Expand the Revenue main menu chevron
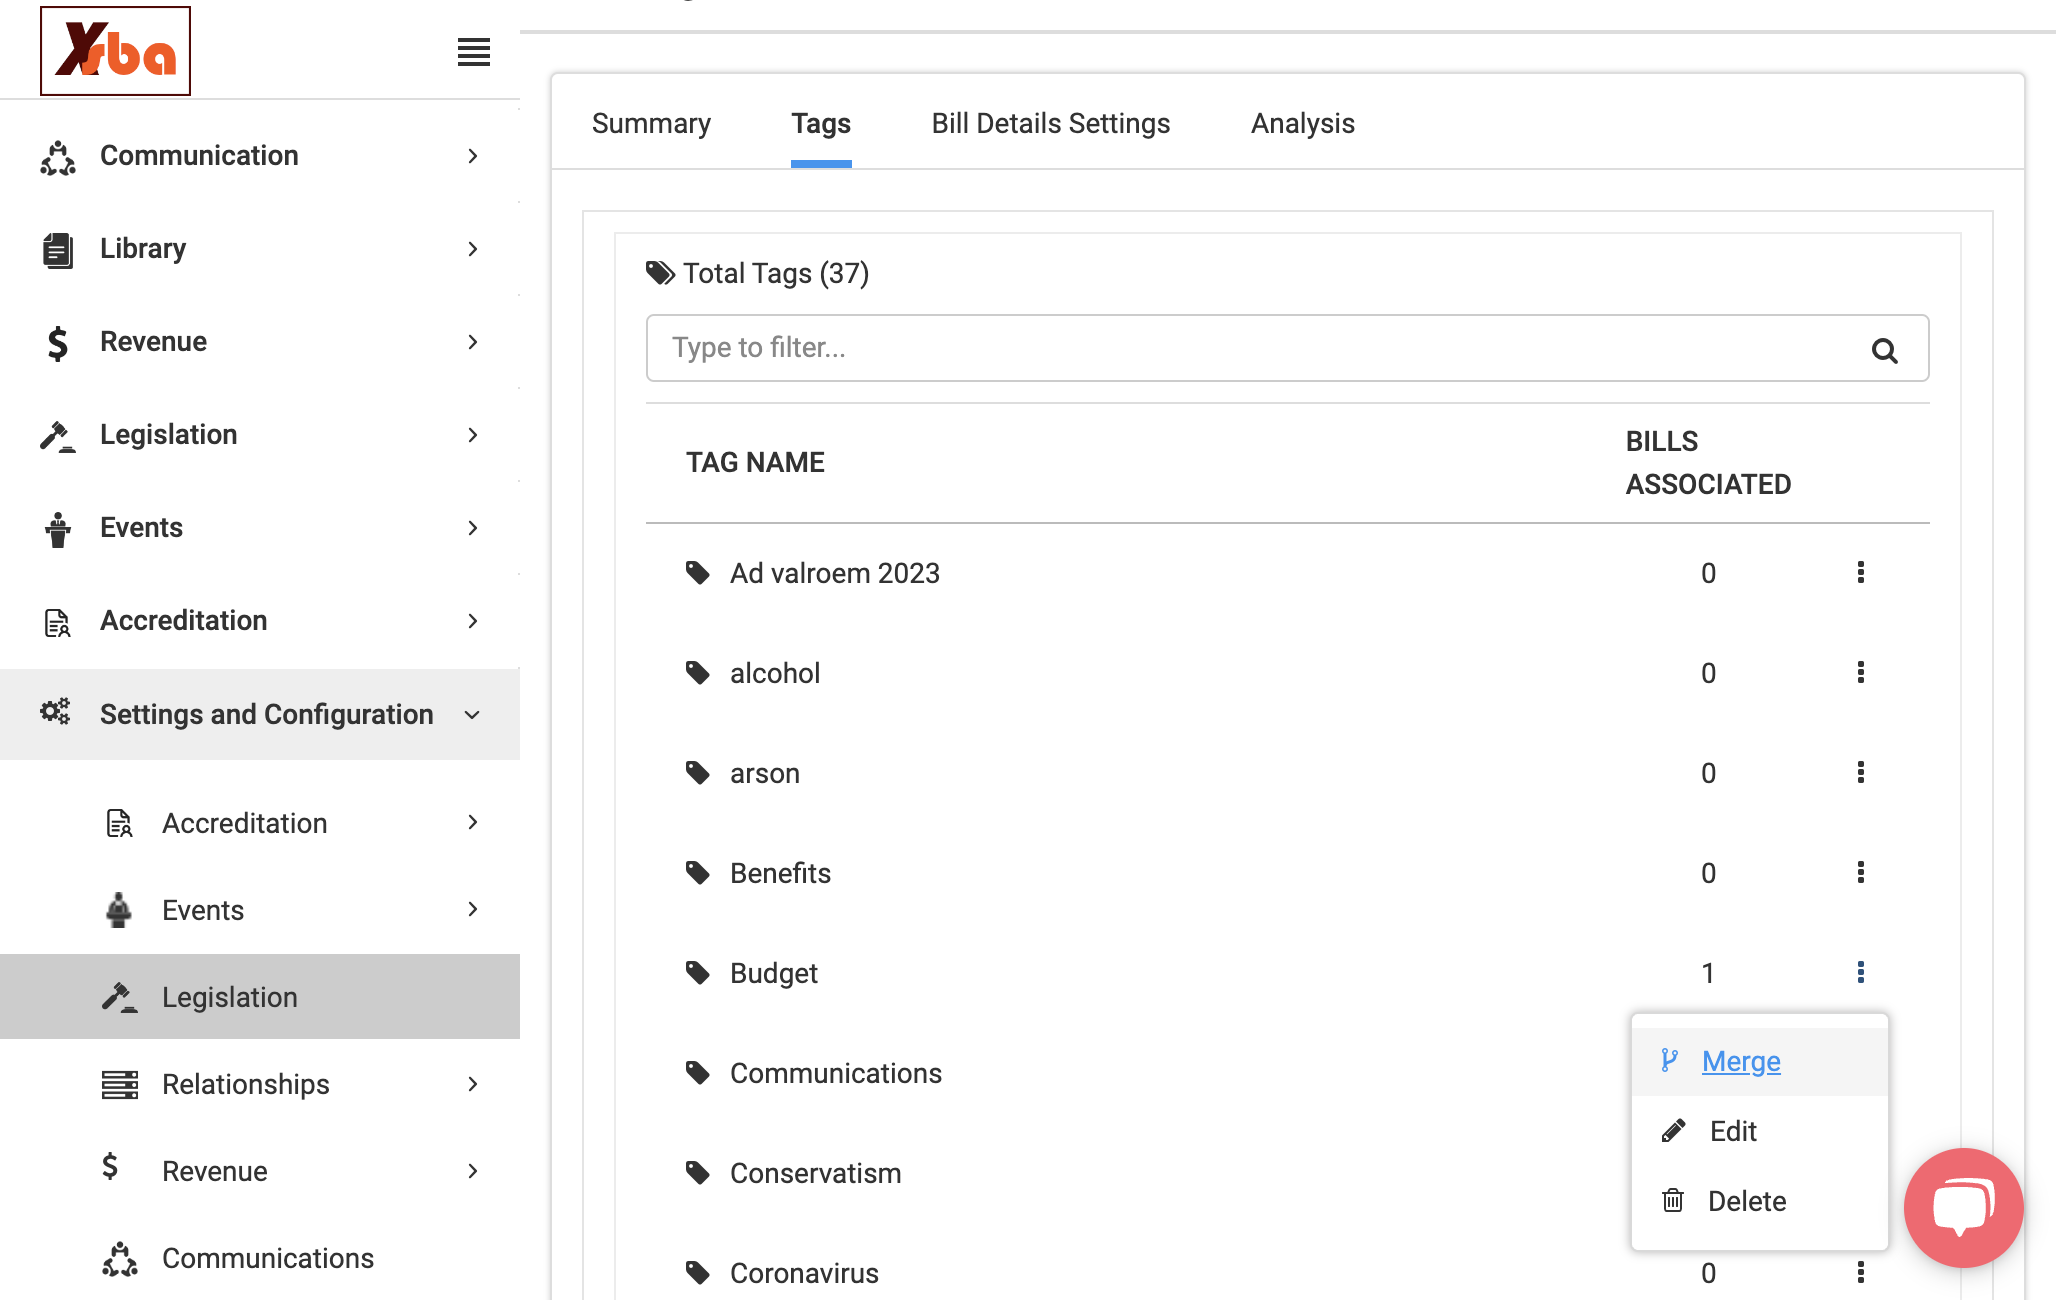 tap(473, 342)
